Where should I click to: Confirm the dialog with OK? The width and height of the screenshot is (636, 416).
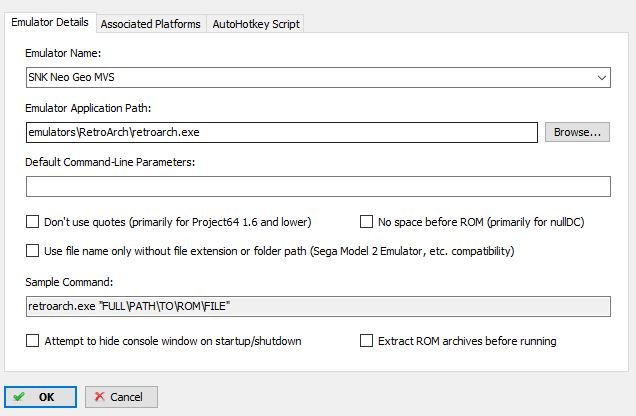click(x=40, y=397)
